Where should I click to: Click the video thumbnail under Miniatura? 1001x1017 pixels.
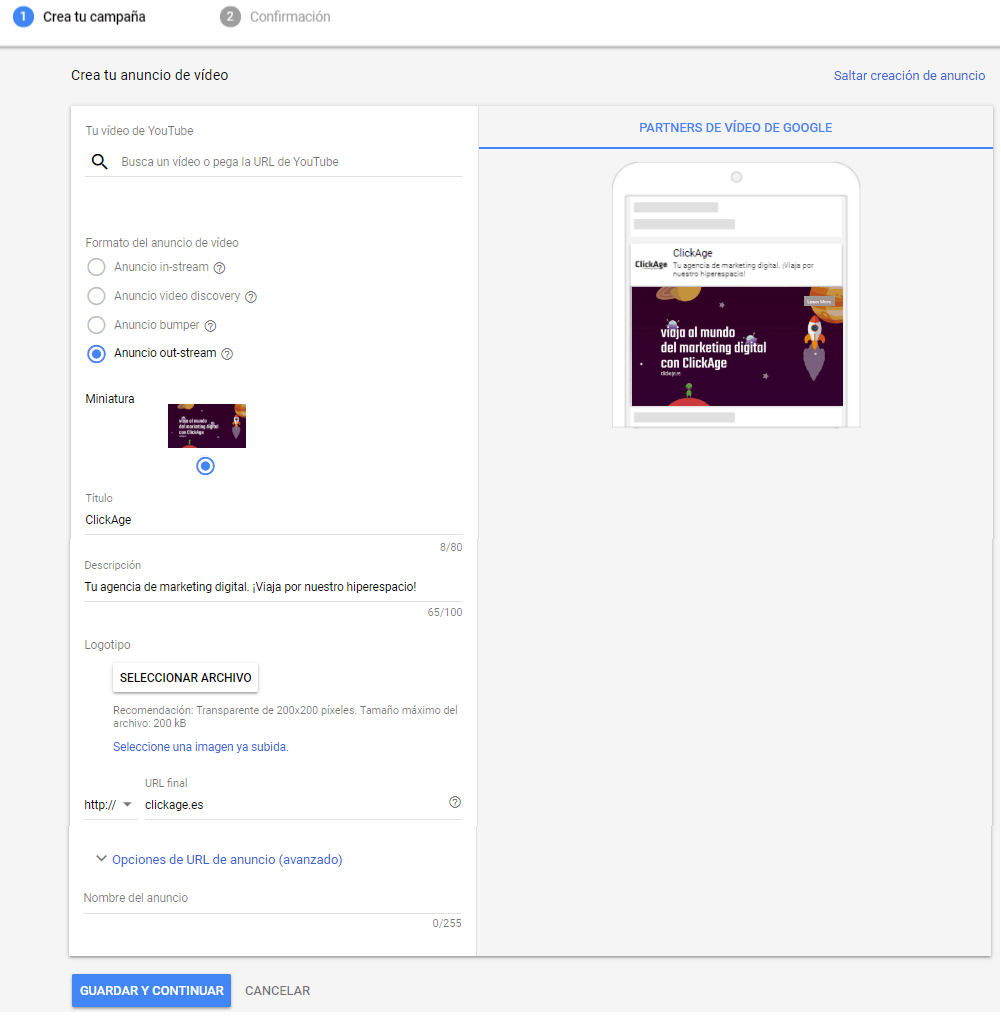click(x=206, y=425)
